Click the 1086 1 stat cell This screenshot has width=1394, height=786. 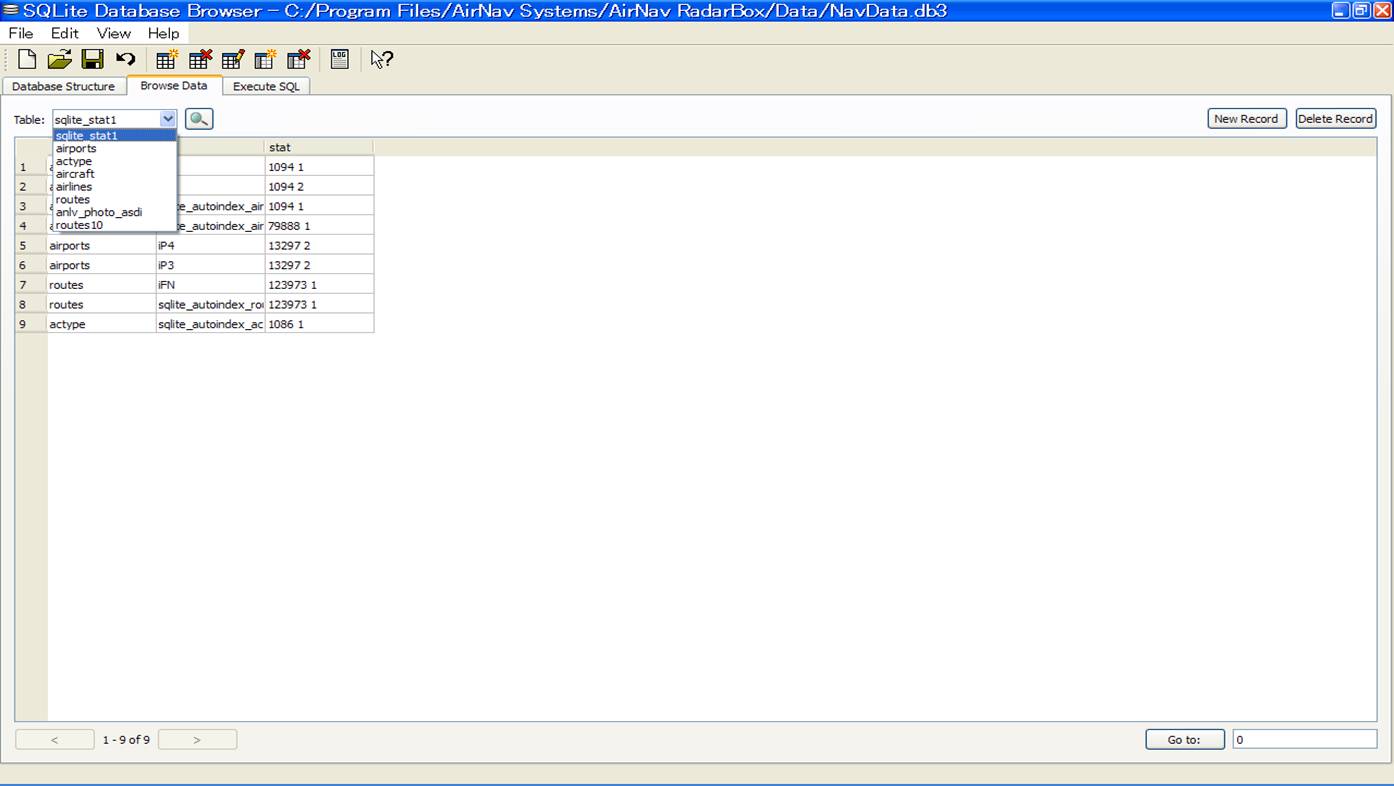(319, 324)
